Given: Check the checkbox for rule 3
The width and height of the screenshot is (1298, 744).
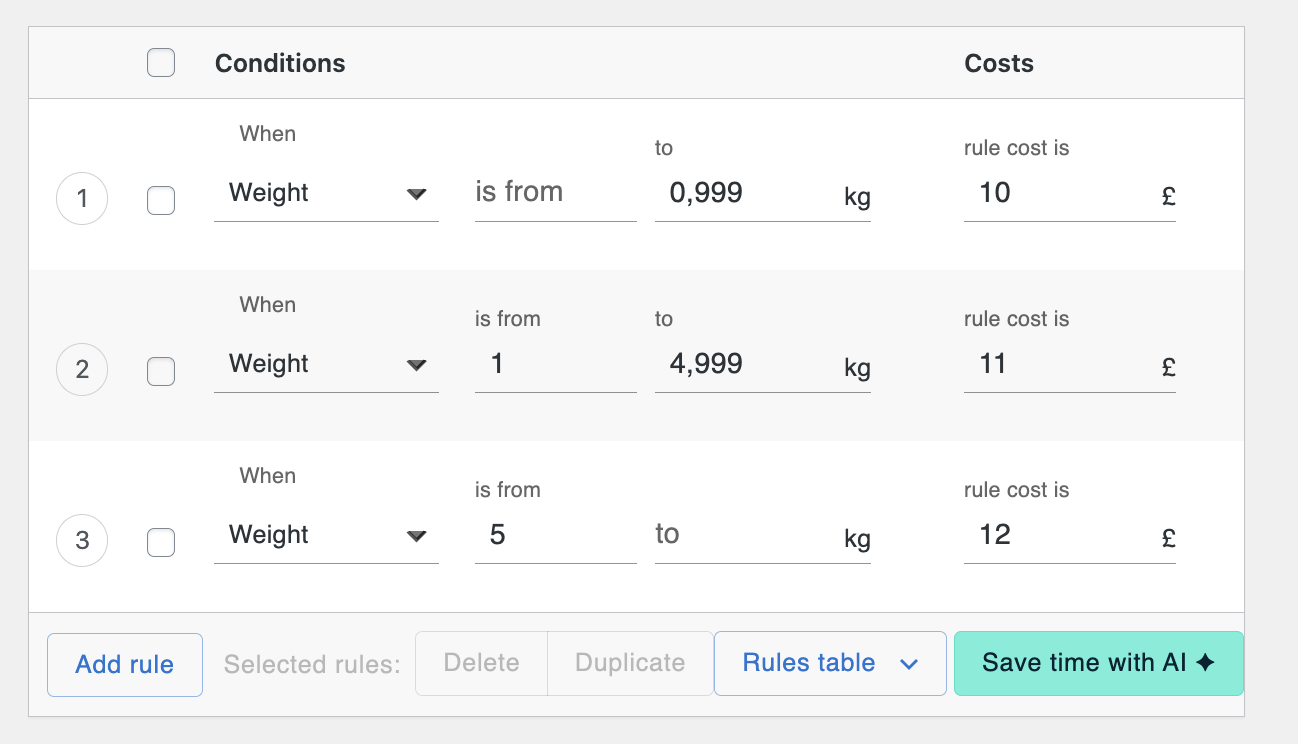Looking at the screenshot, I should 160,541.
